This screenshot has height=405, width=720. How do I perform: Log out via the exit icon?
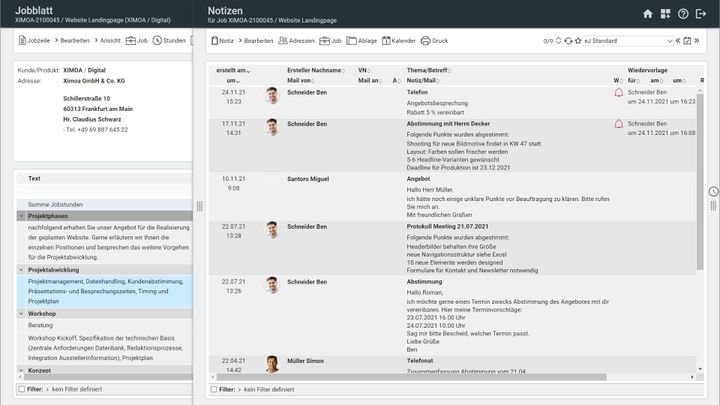[701, 14]
